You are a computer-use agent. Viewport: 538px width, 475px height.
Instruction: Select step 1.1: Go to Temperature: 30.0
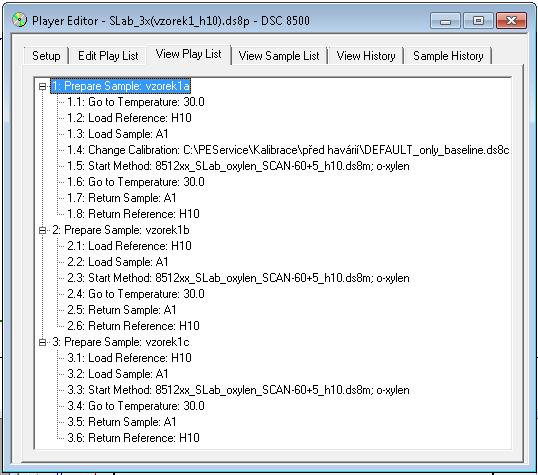coord(136,102)
